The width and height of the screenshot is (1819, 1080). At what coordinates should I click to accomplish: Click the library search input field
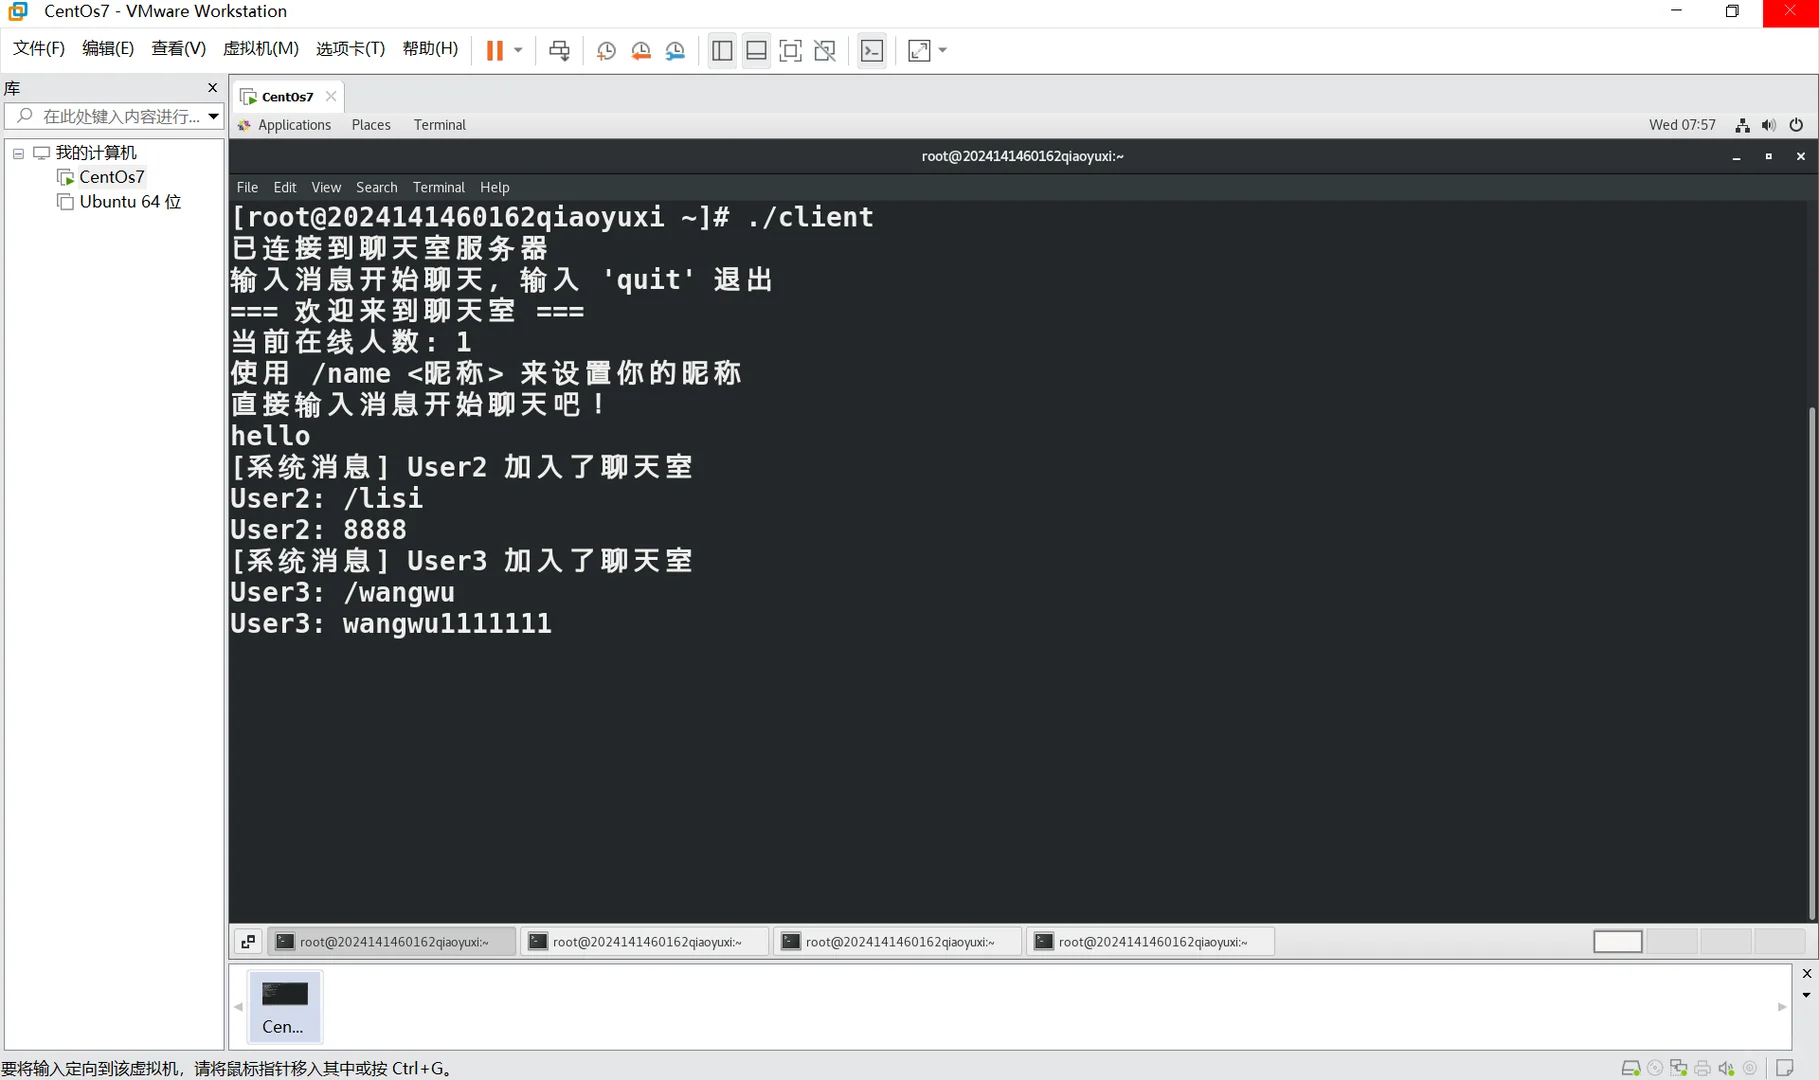click(x=111, y=117)
